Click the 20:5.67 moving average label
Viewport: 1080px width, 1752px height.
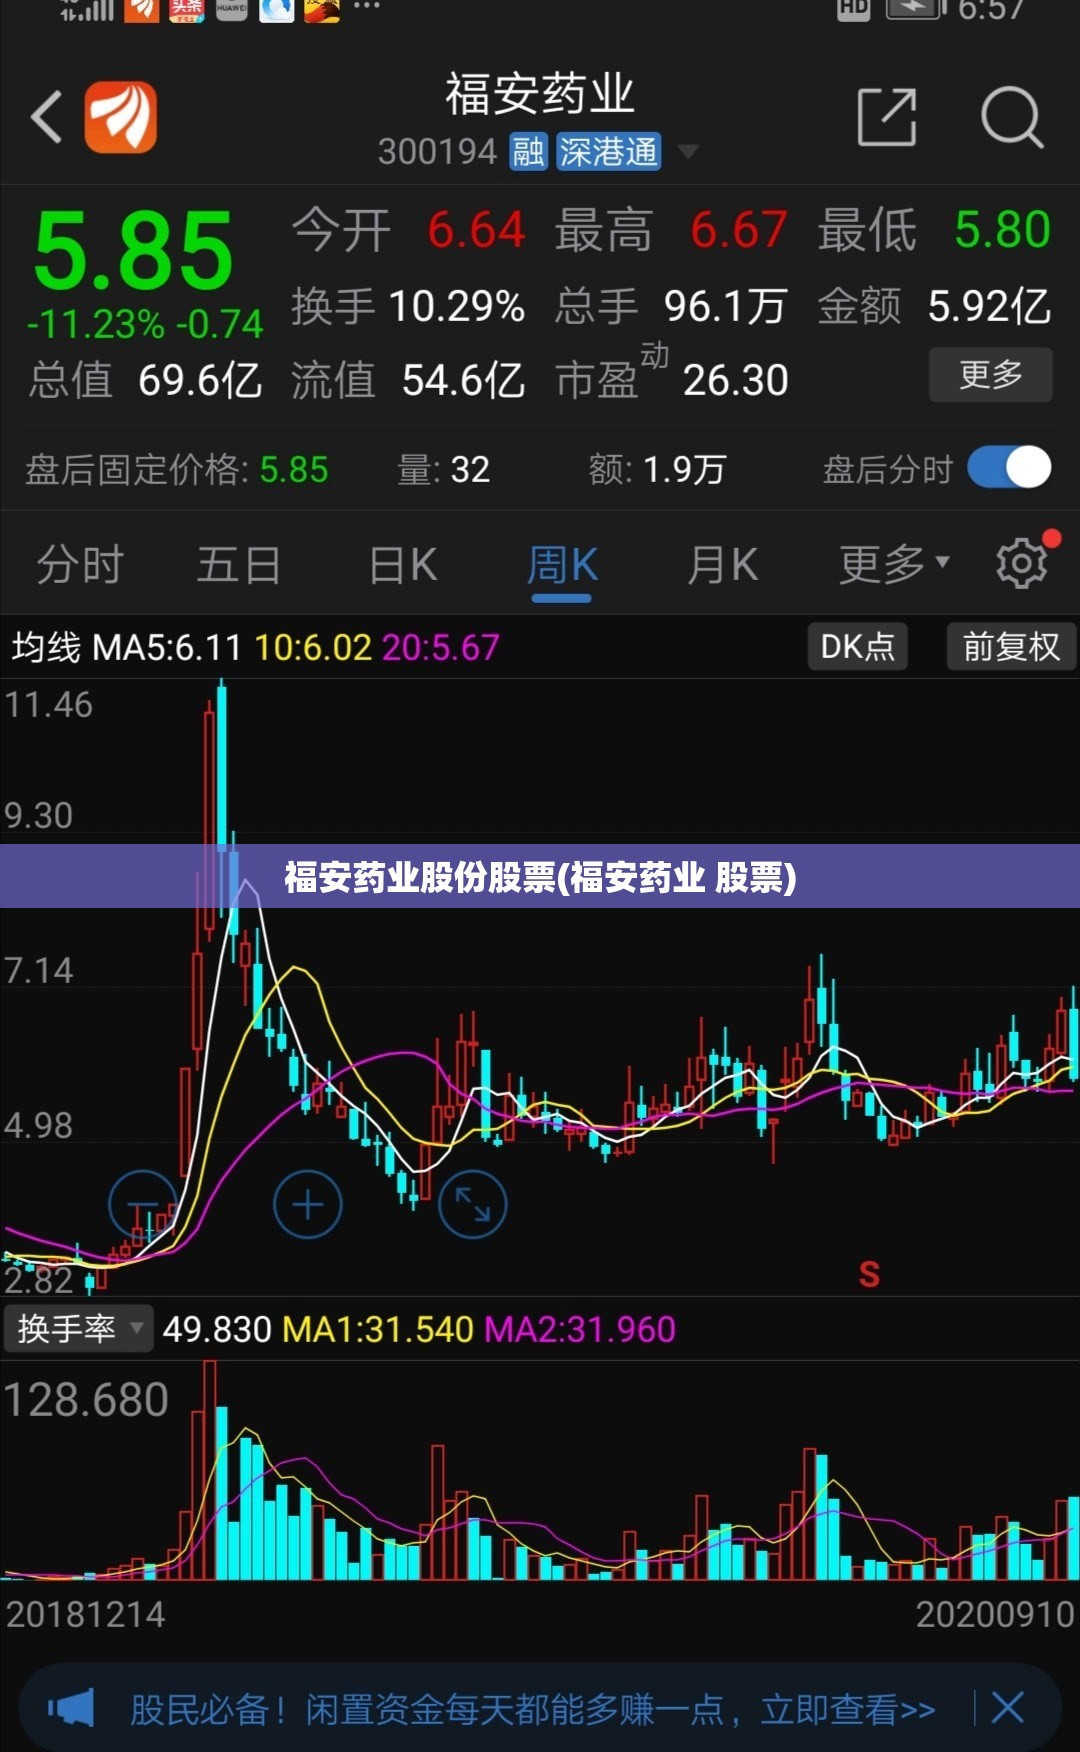pyautogui.click(x=440, y=648)
